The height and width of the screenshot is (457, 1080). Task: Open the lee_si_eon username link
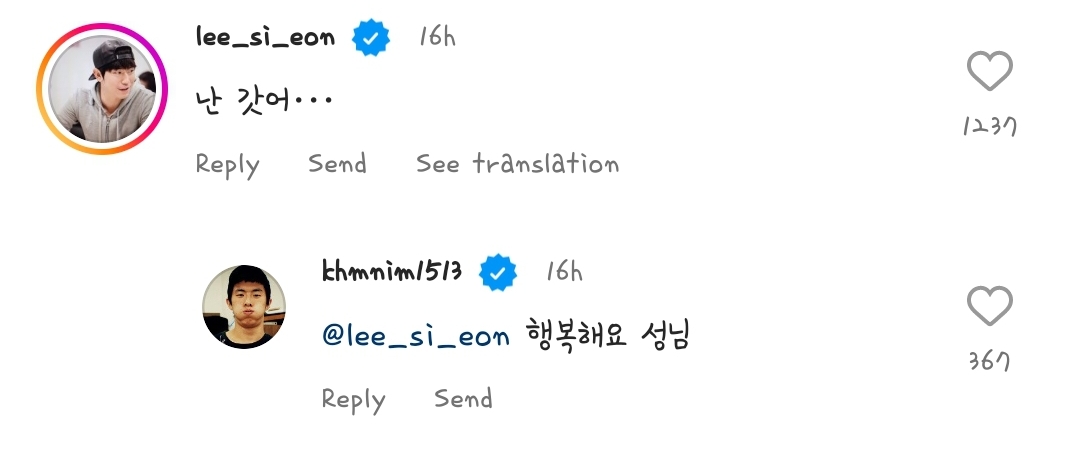point(265,37)
